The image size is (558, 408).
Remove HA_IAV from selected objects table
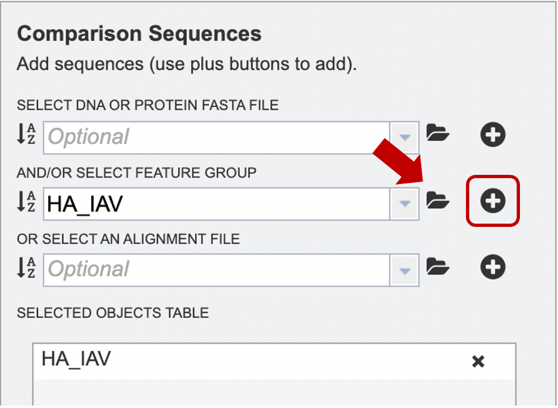(x=478, y=361)
